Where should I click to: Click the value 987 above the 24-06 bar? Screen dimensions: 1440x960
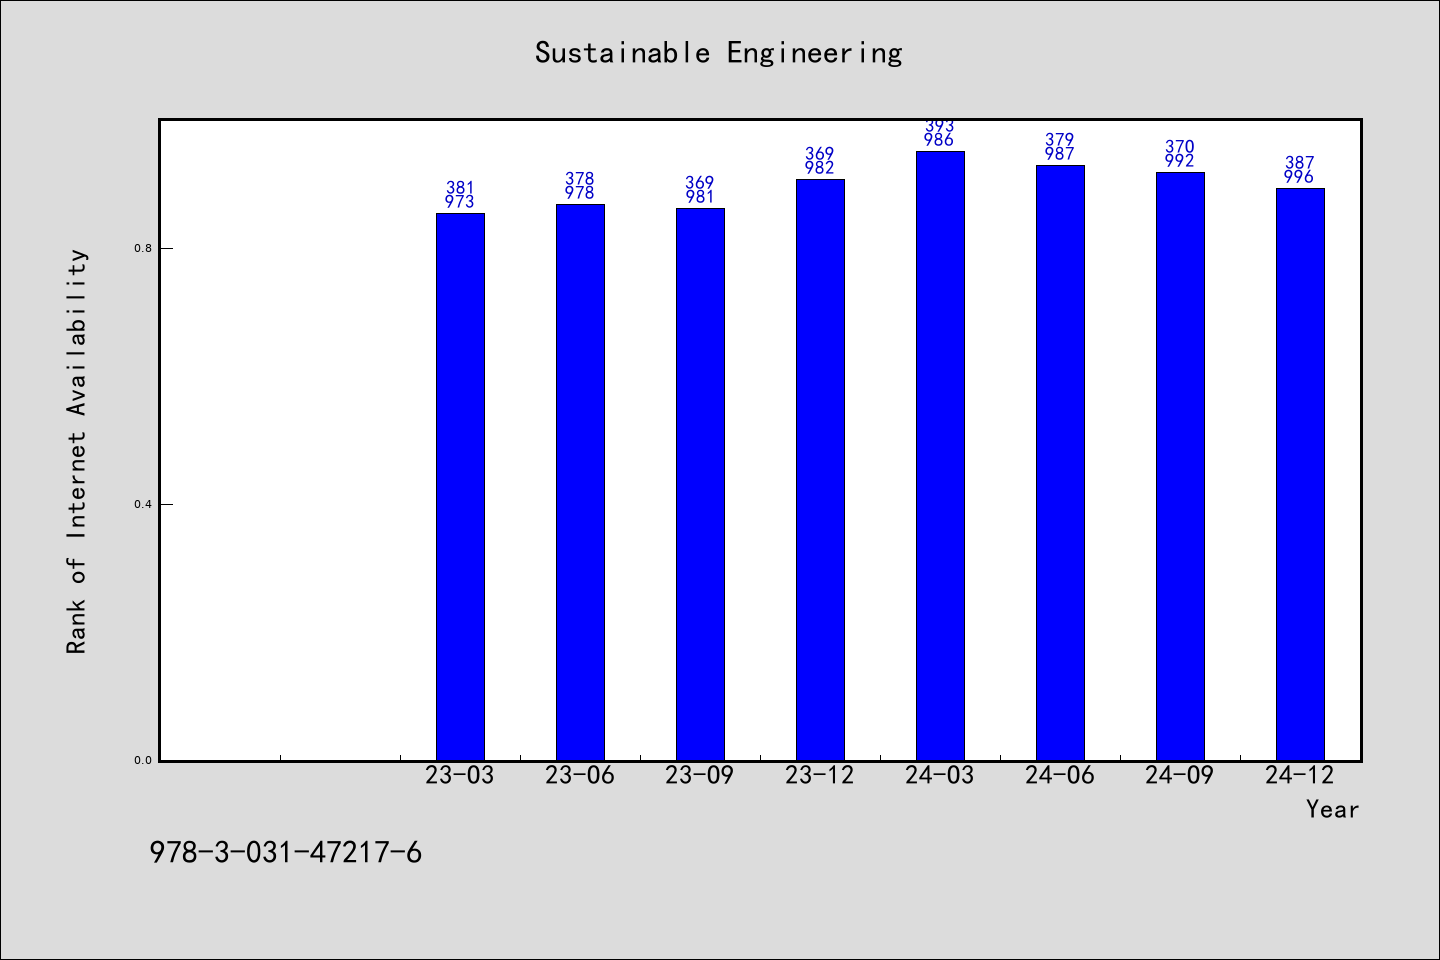1060,154
